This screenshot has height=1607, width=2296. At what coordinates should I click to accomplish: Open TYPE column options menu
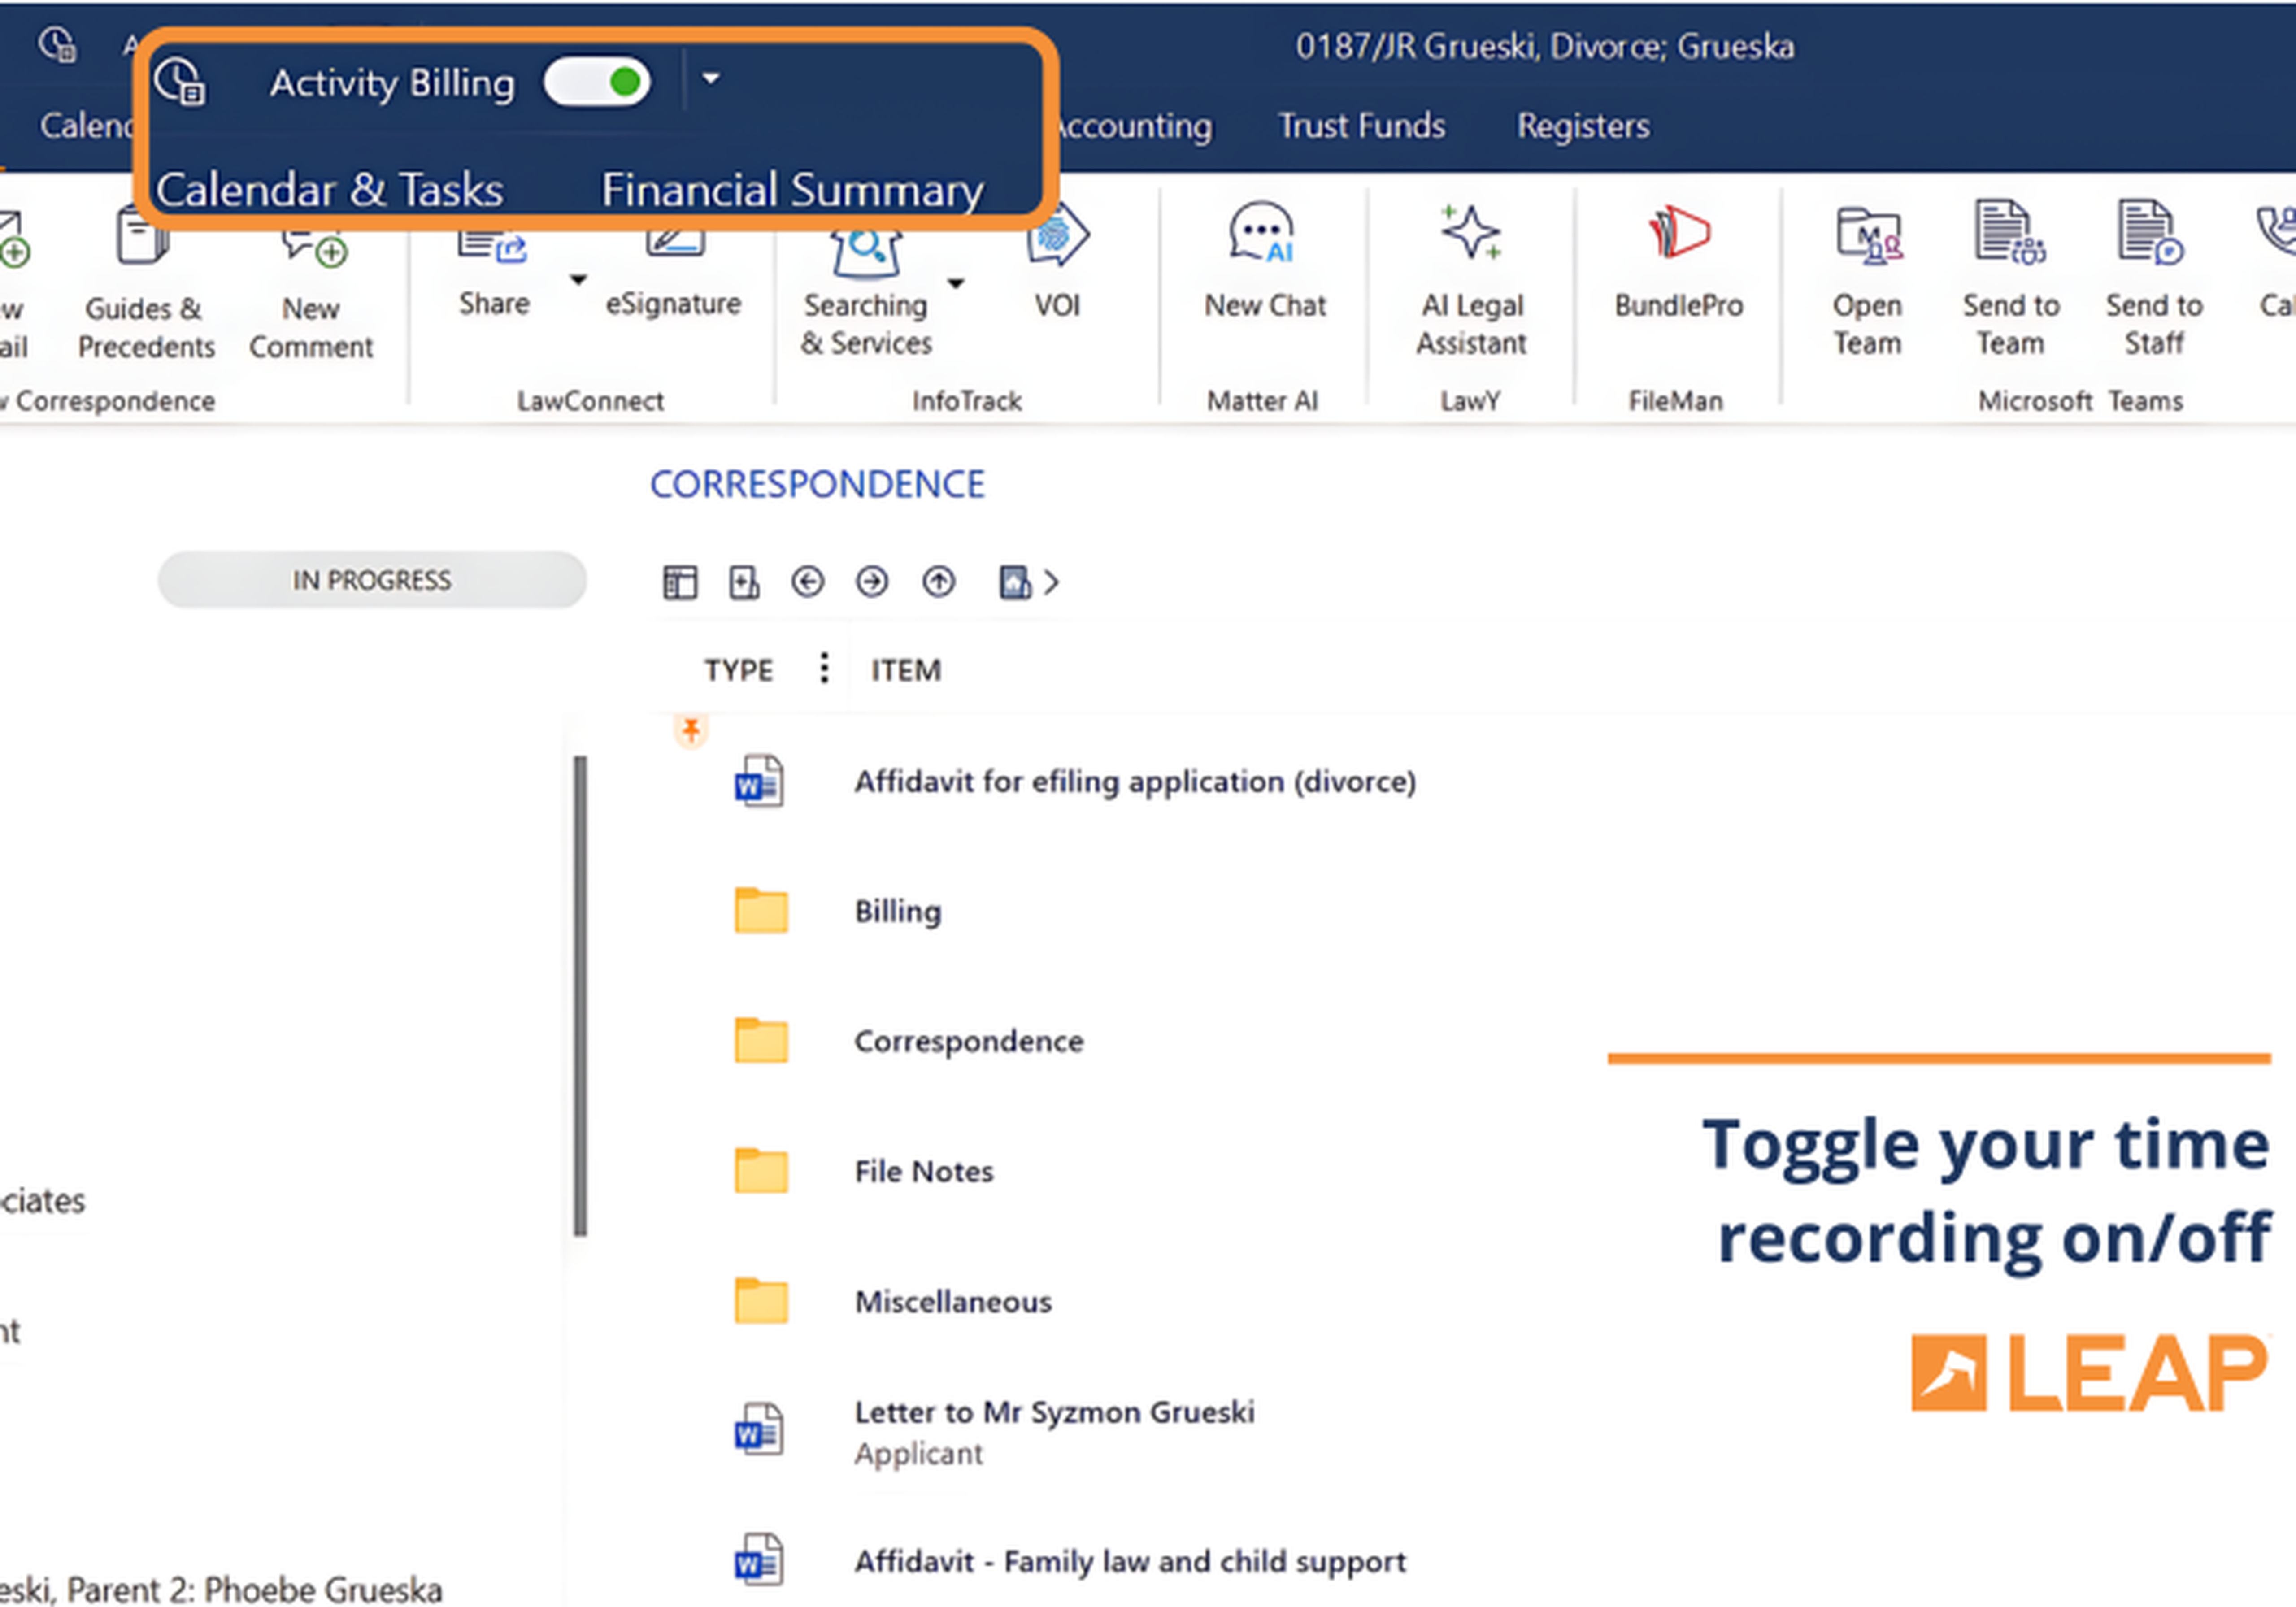[x=823, y=667]
